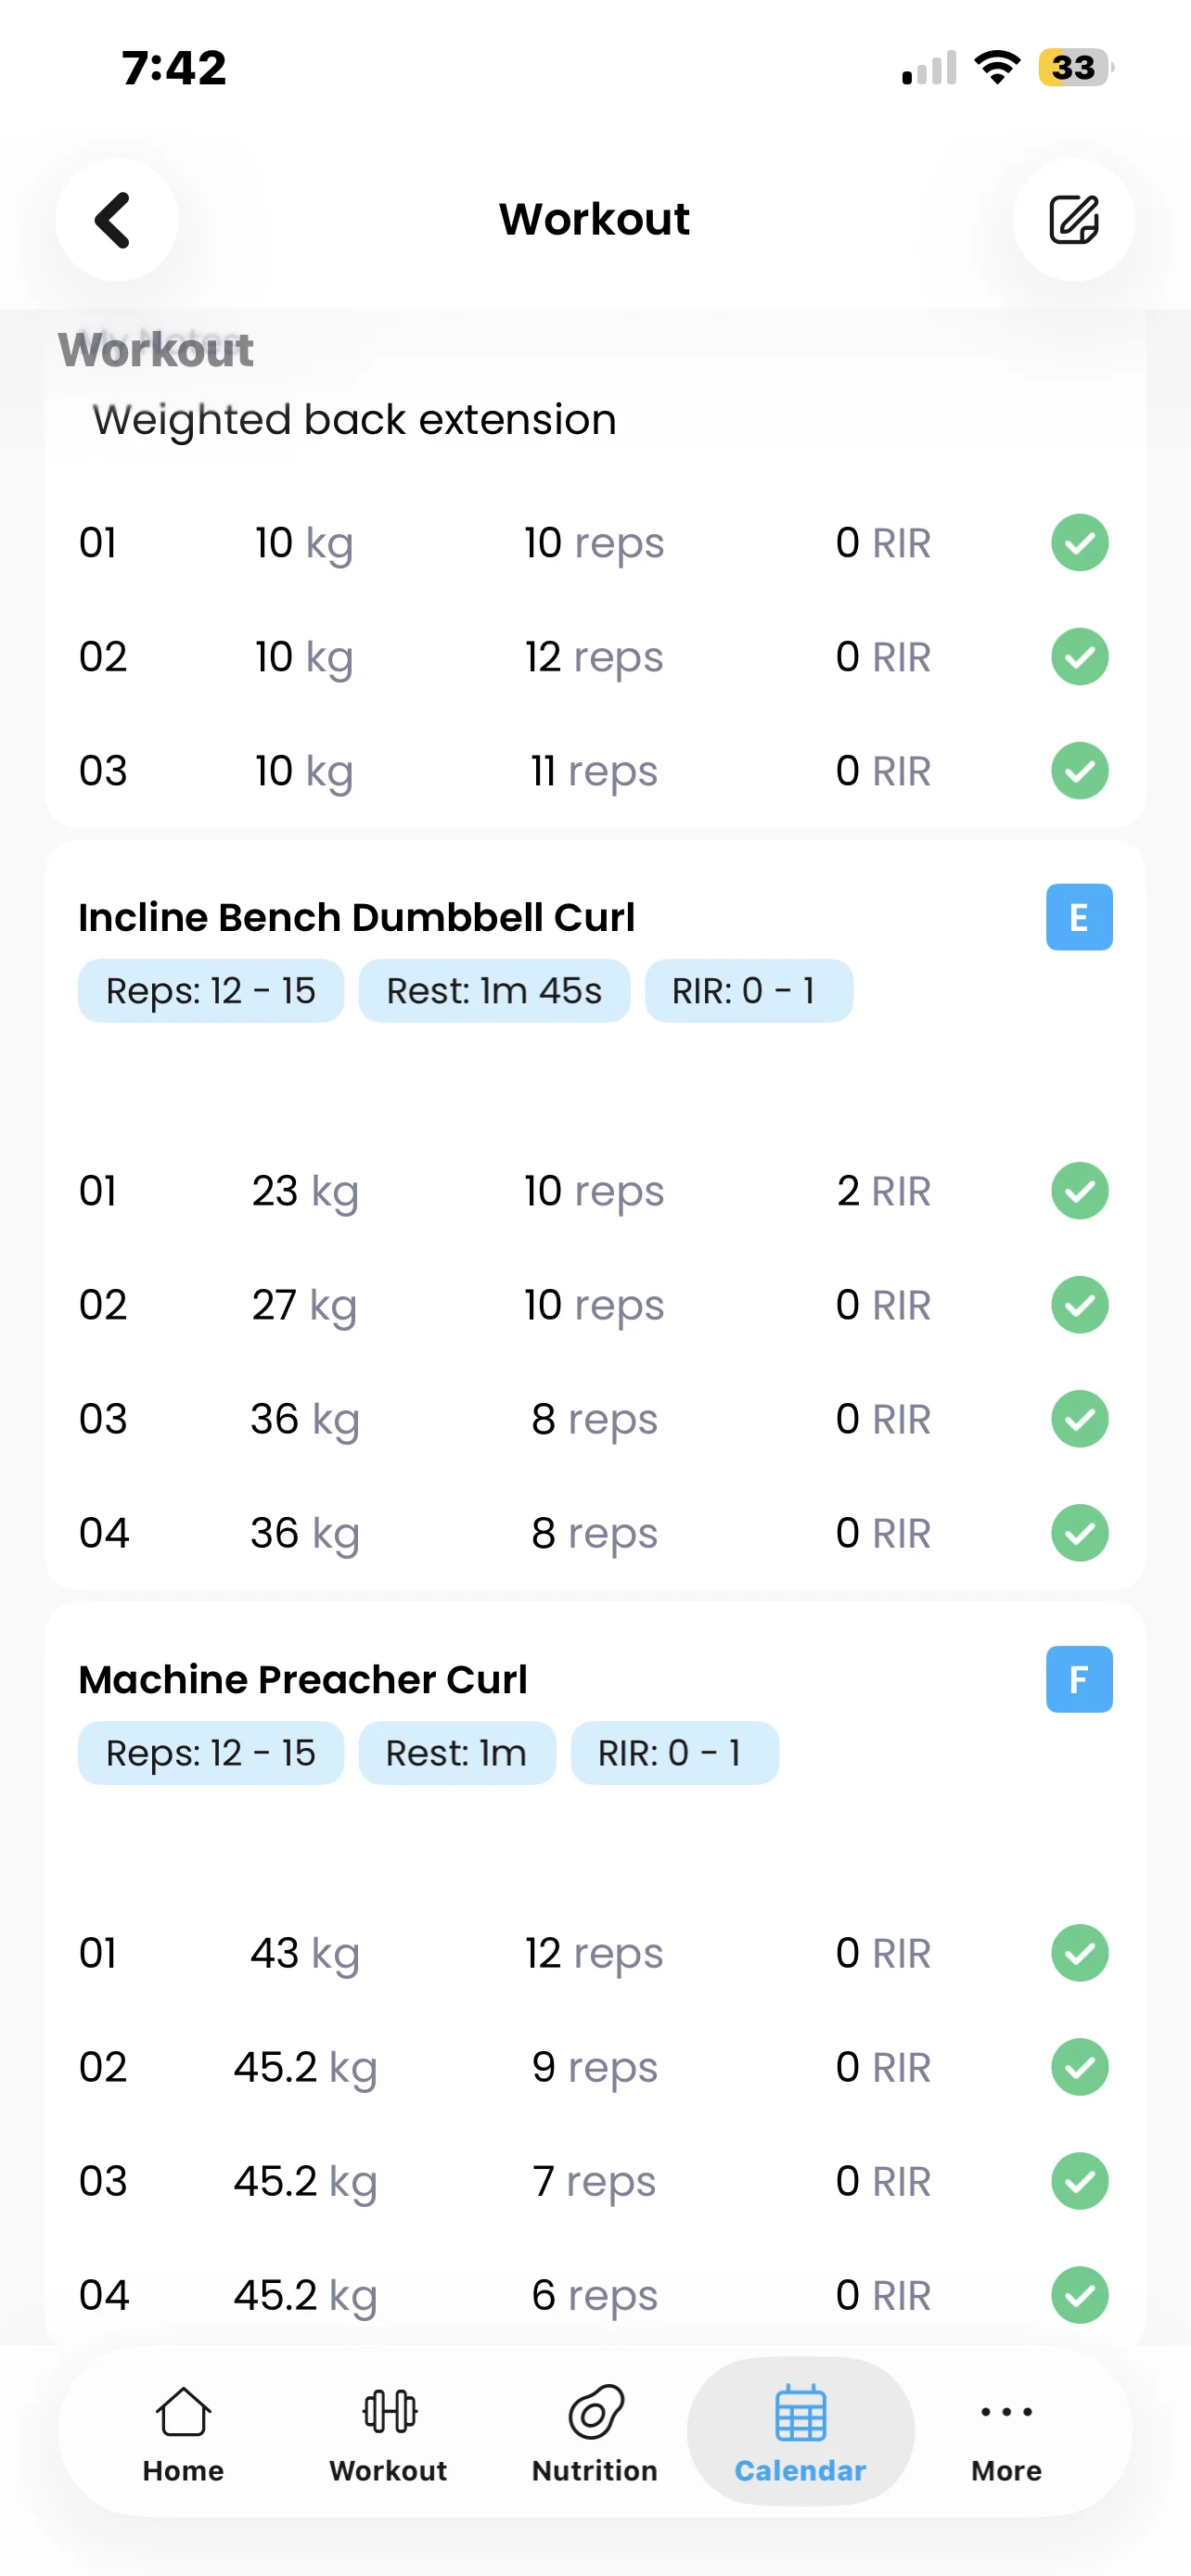Tap the blue E superset badge

[1079, 917]
